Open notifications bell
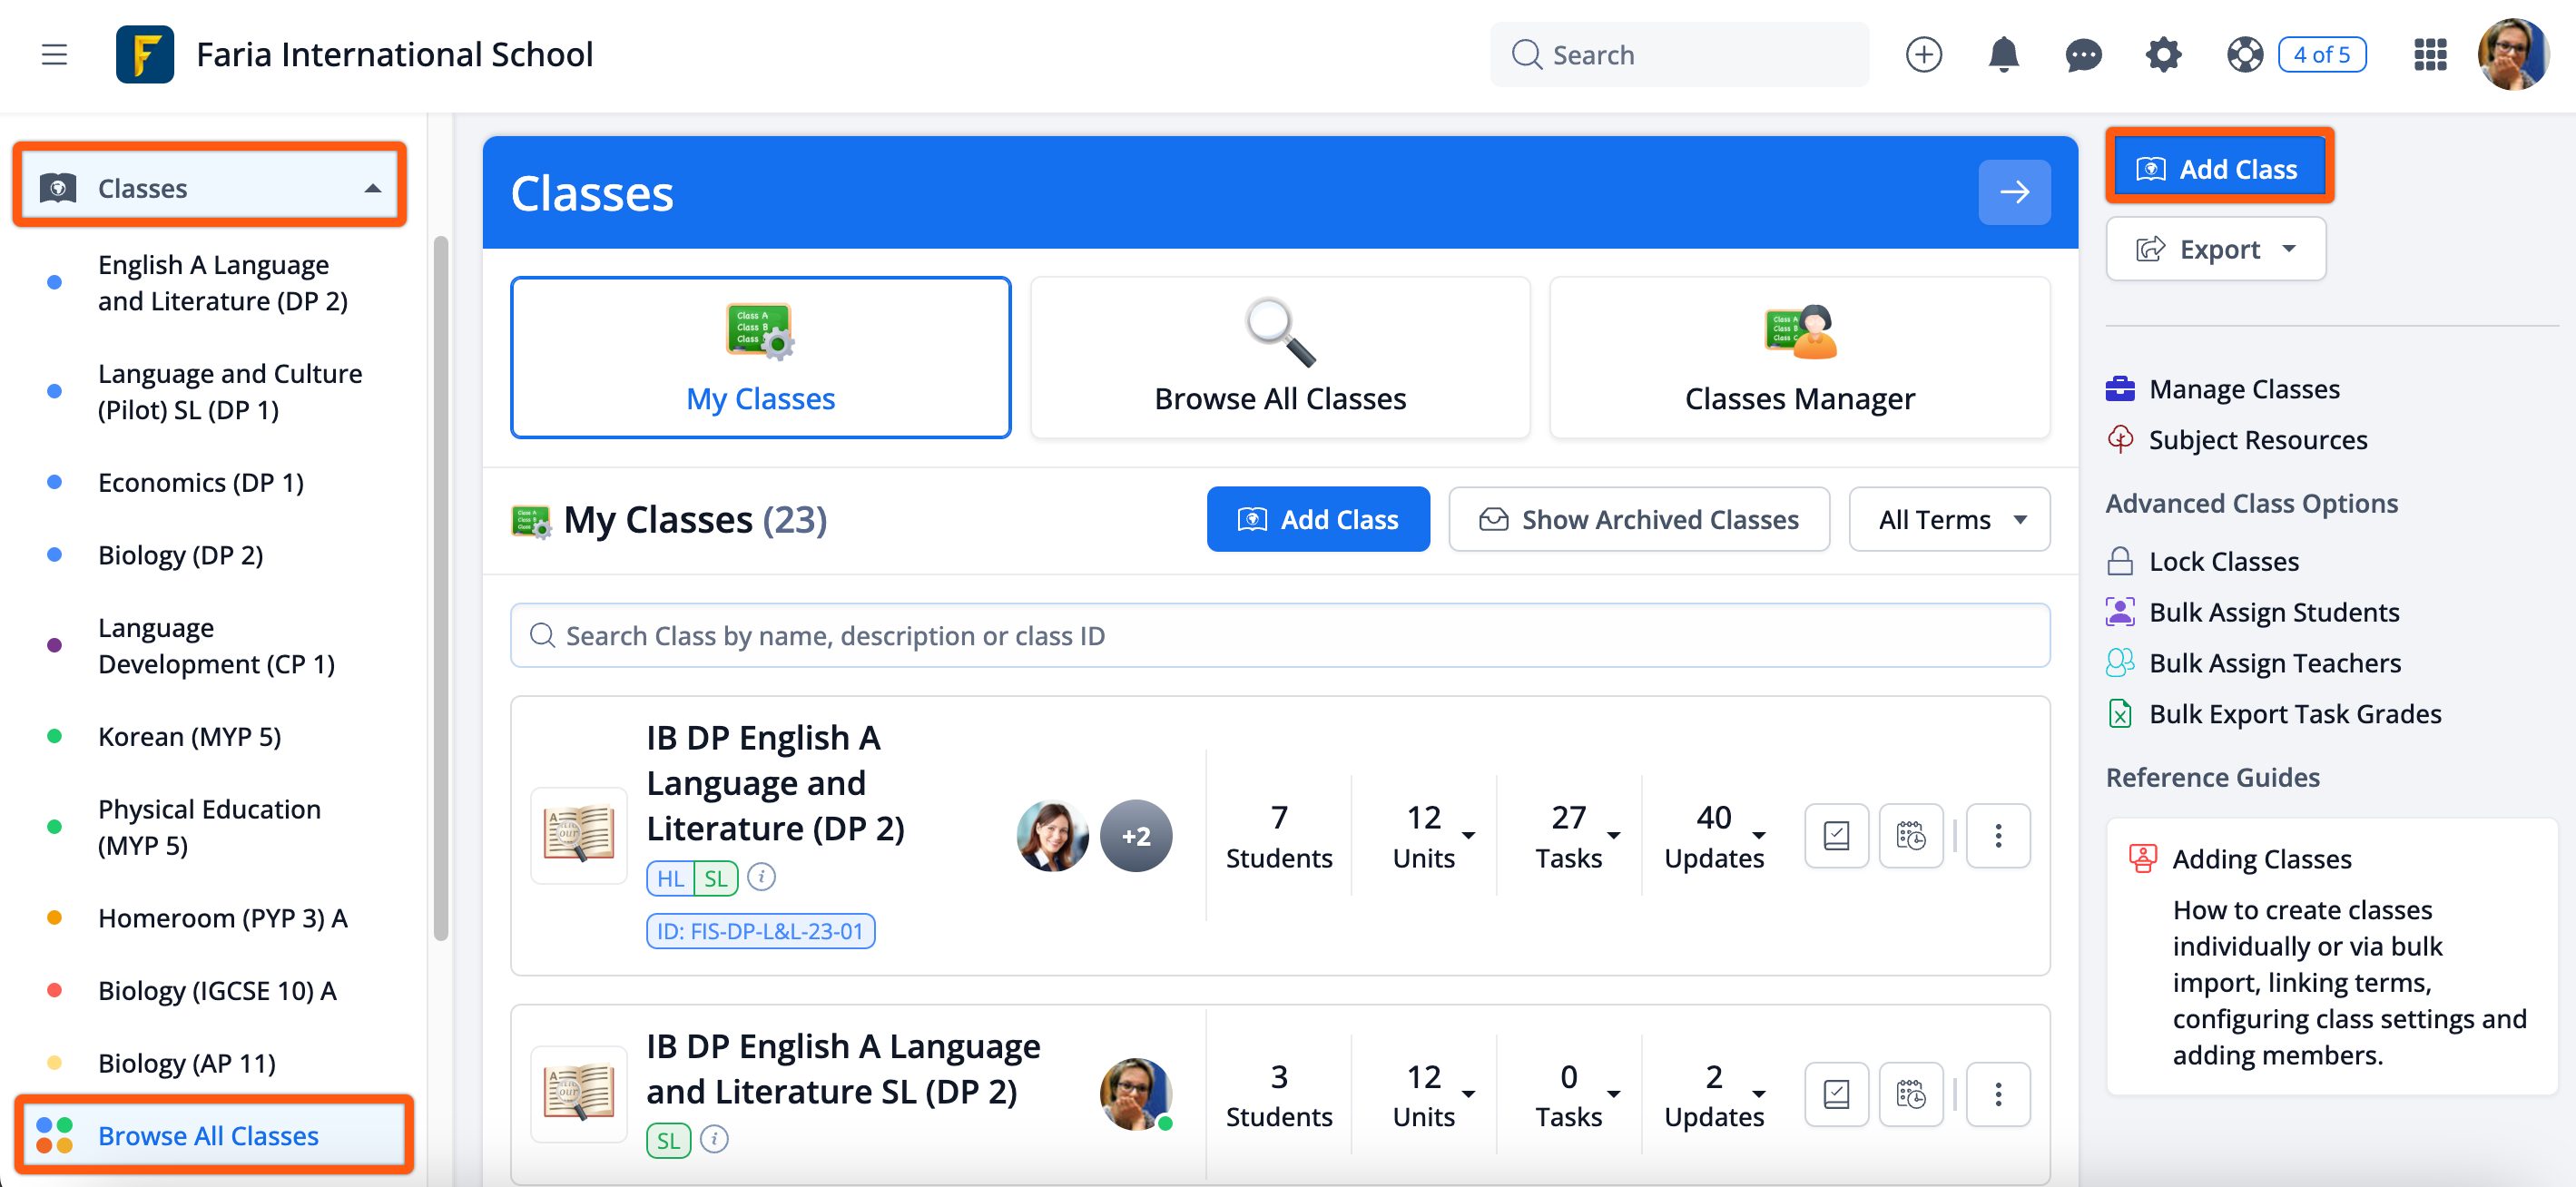This screenshot has height=1187, width=2576. pyautogui.click(x=2003, y=54)
